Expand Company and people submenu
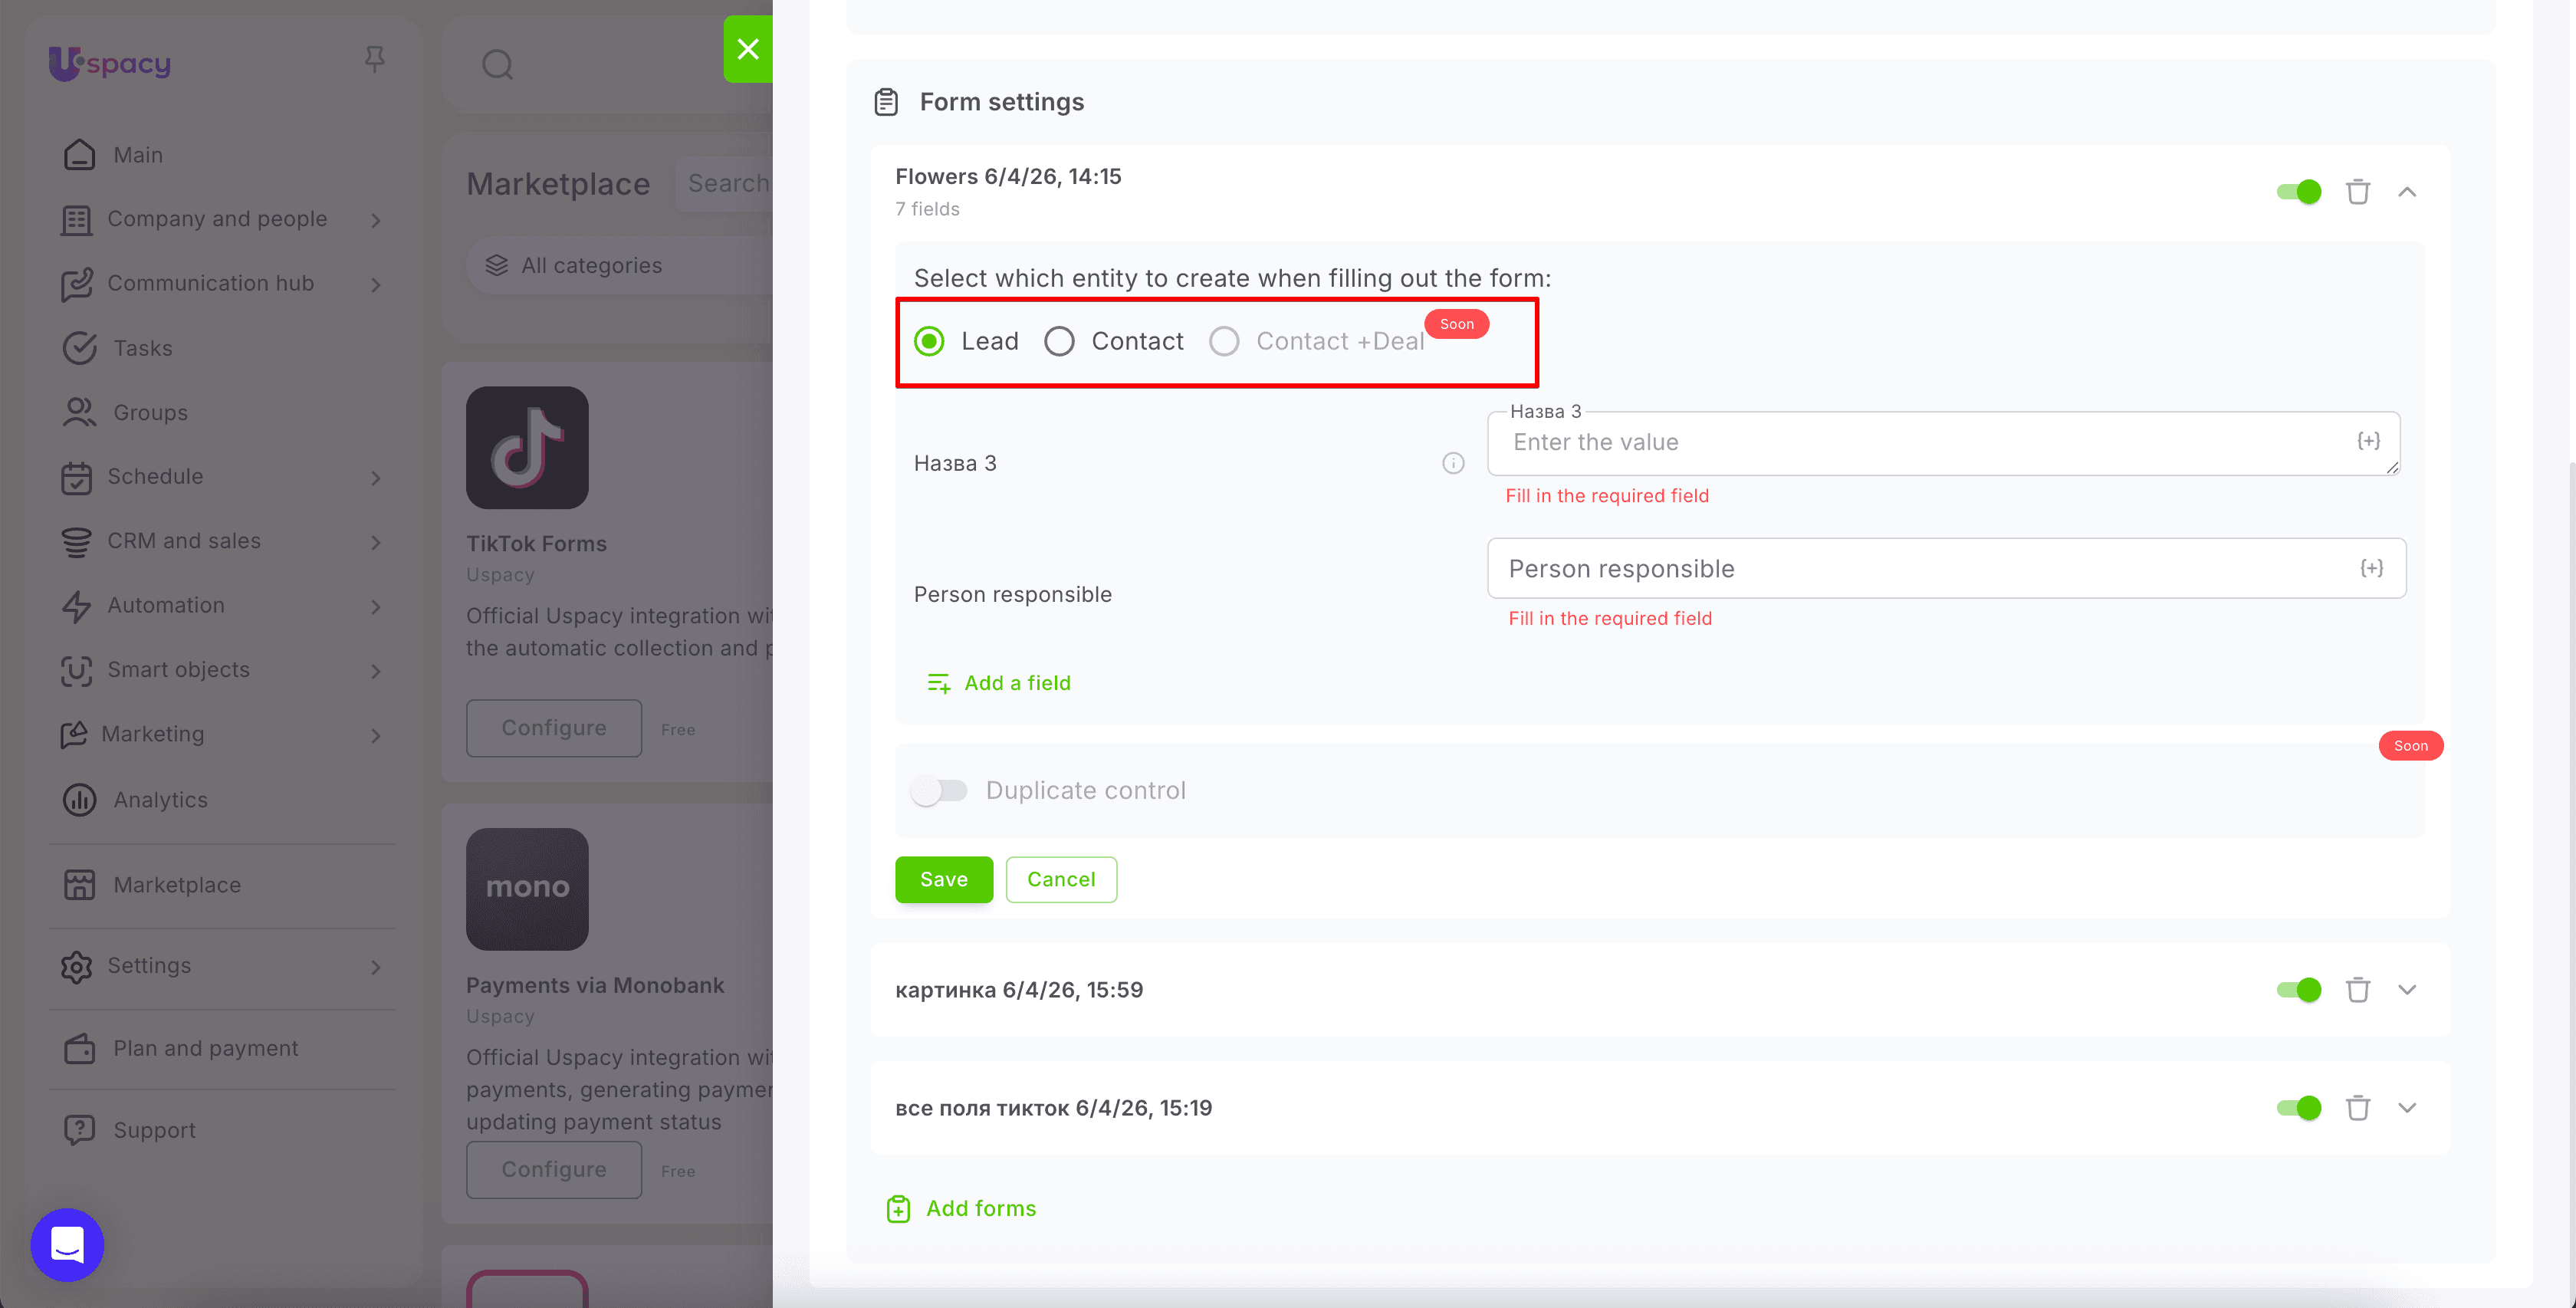This screenshot has width=2576, height=1308. tap(376, 220)
